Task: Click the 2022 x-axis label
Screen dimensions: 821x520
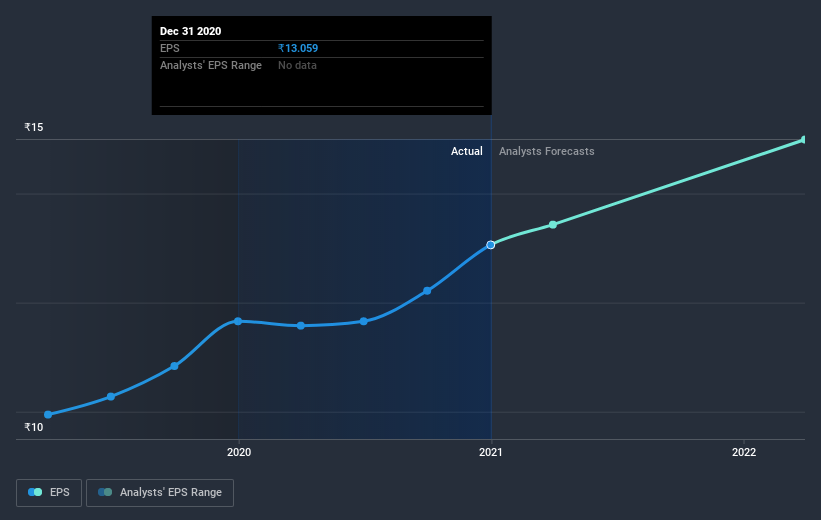Action: pos(744,452)
